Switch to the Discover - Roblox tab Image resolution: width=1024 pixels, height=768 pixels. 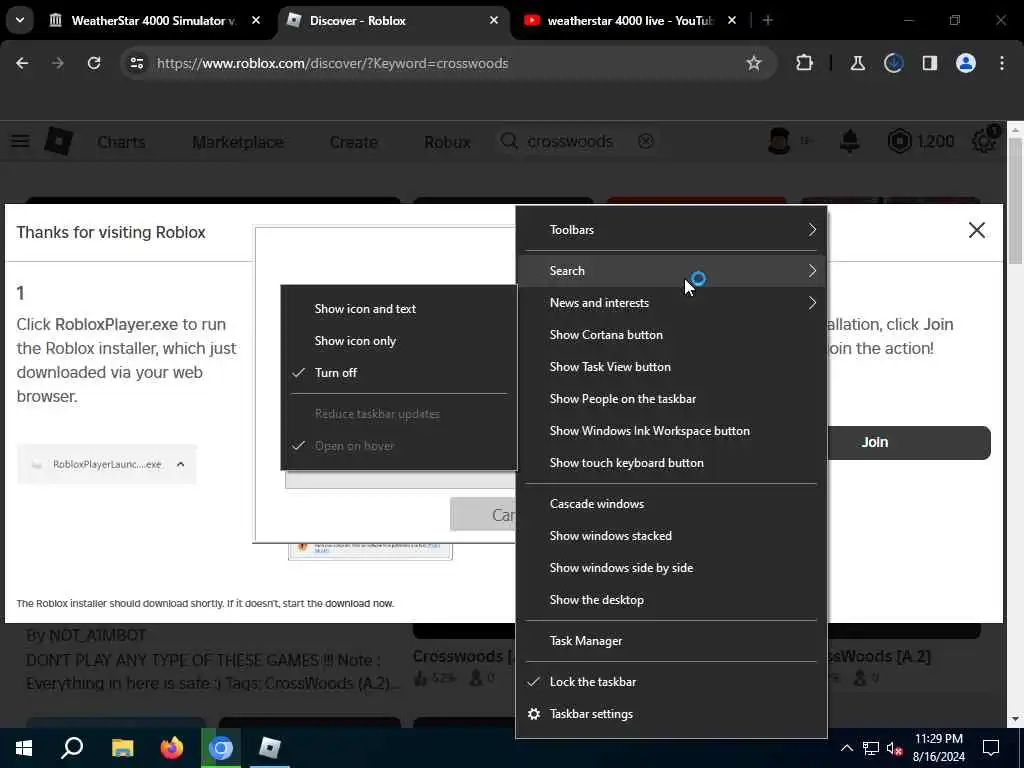pyautogui.click(x=394, y=20)
